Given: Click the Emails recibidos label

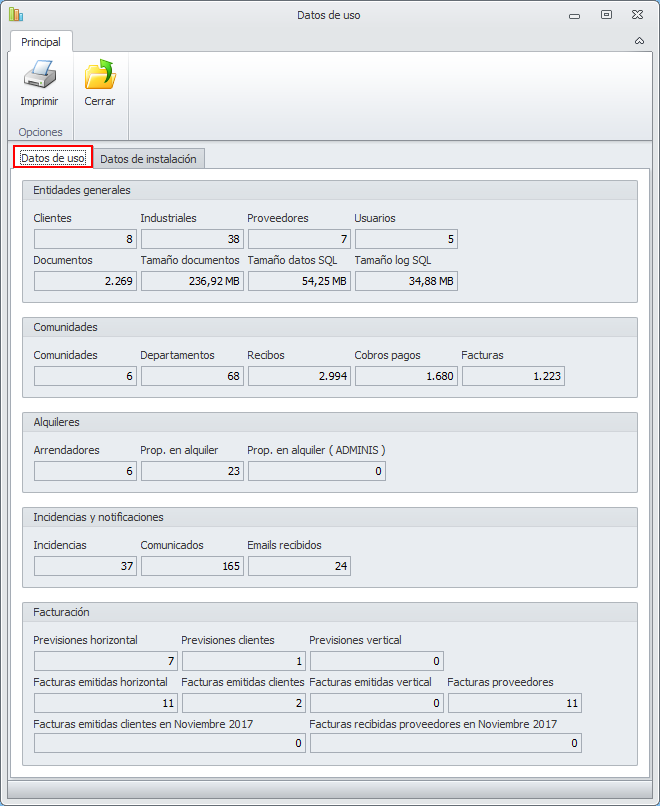Looking at the screenshot, I should 284,545.
